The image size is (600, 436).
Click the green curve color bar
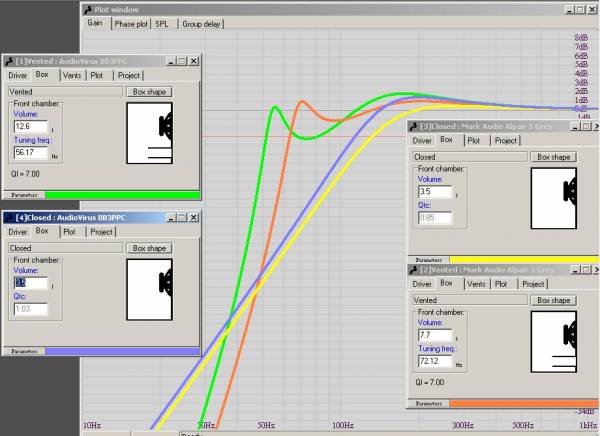pos(122,195)
